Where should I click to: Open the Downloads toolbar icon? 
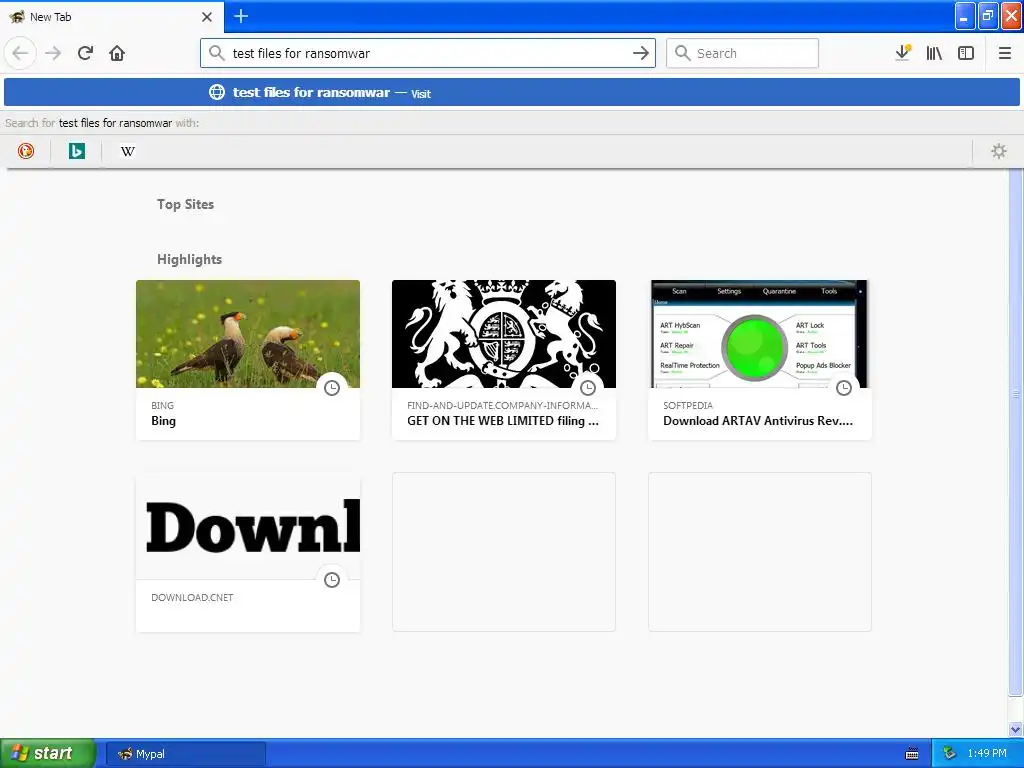point(903,53)
